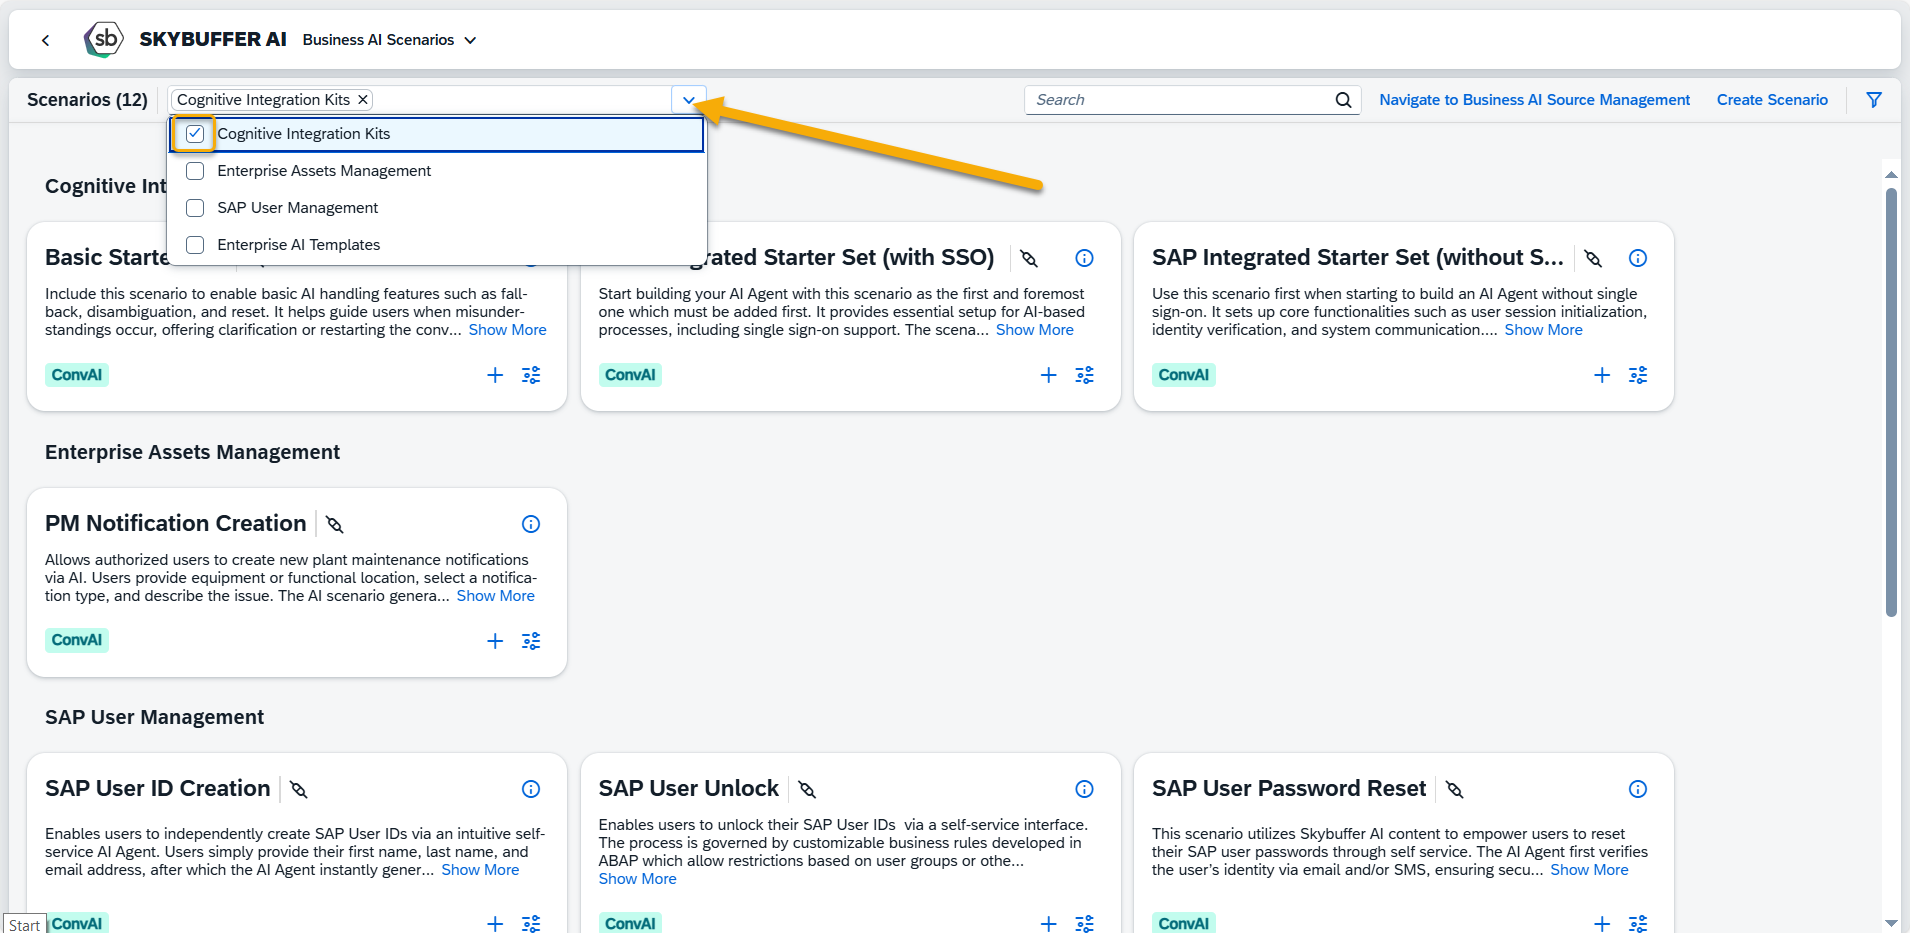Show More for Starter Set with SSO

tap(1035, 330)
